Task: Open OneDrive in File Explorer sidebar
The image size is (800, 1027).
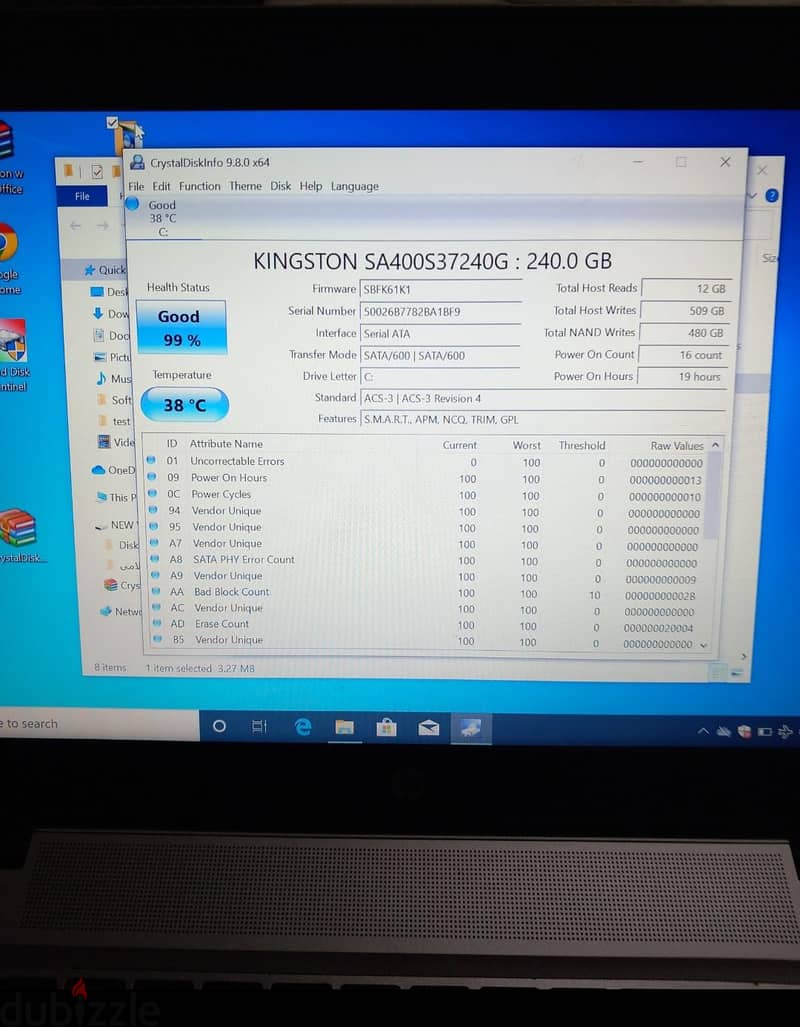Action: pyautogui.click(x=113, y=470)
